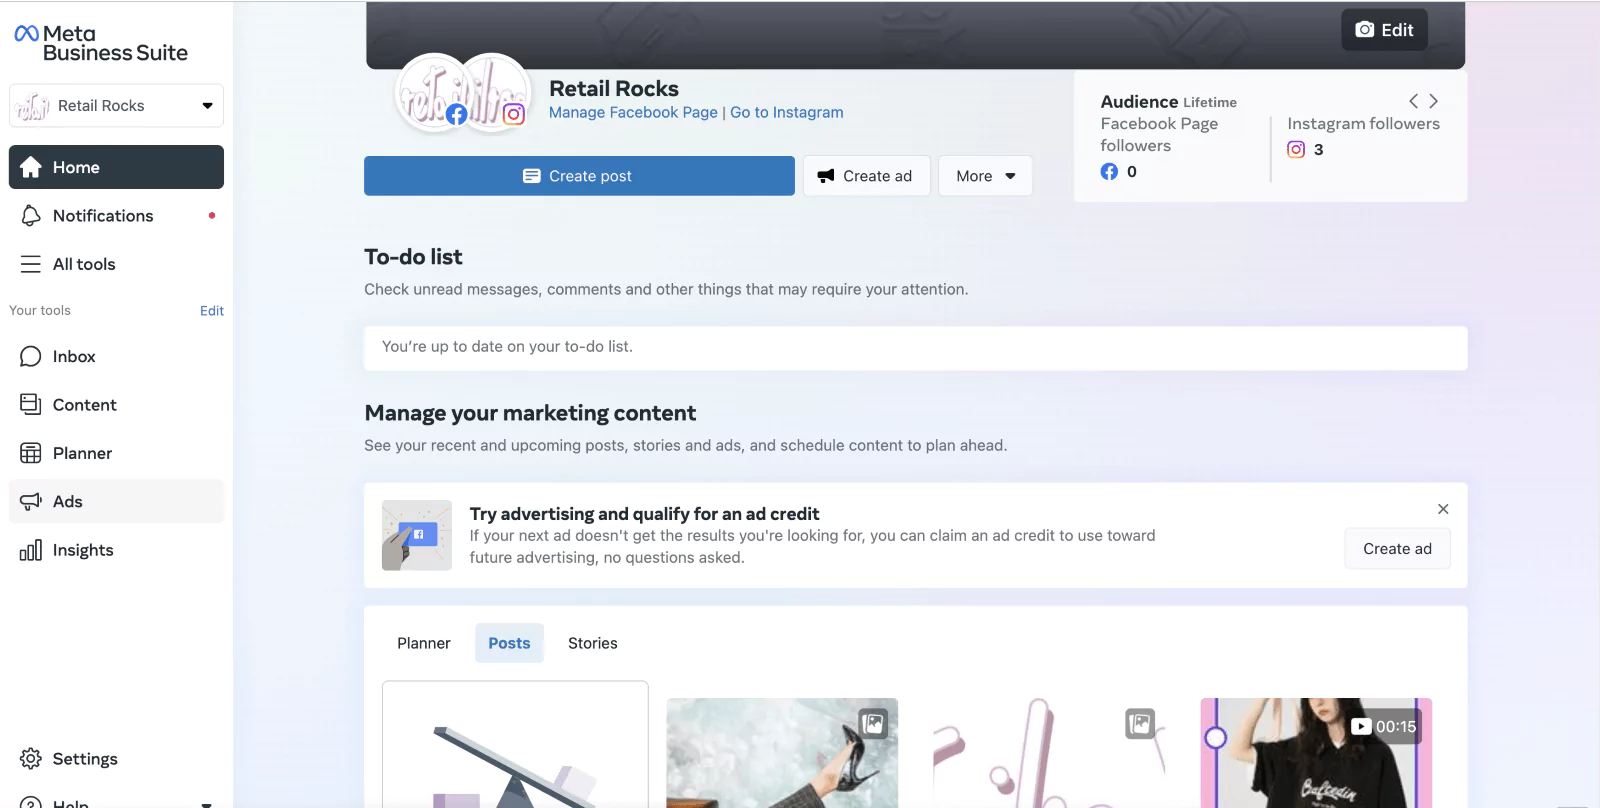Click Instagram icon beside follower count
Screen dimensions: 1600x808
click(1296, 149)
